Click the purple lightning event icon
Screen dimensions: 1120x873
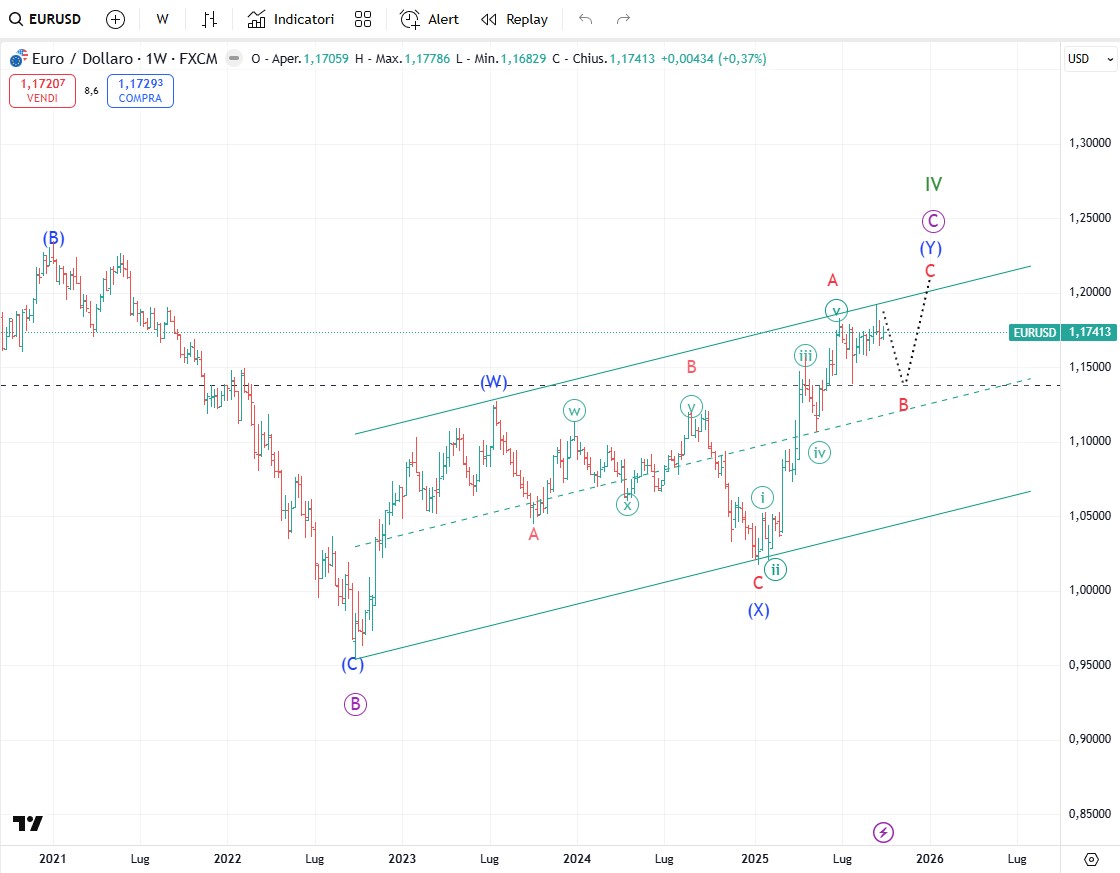(884, 832)
